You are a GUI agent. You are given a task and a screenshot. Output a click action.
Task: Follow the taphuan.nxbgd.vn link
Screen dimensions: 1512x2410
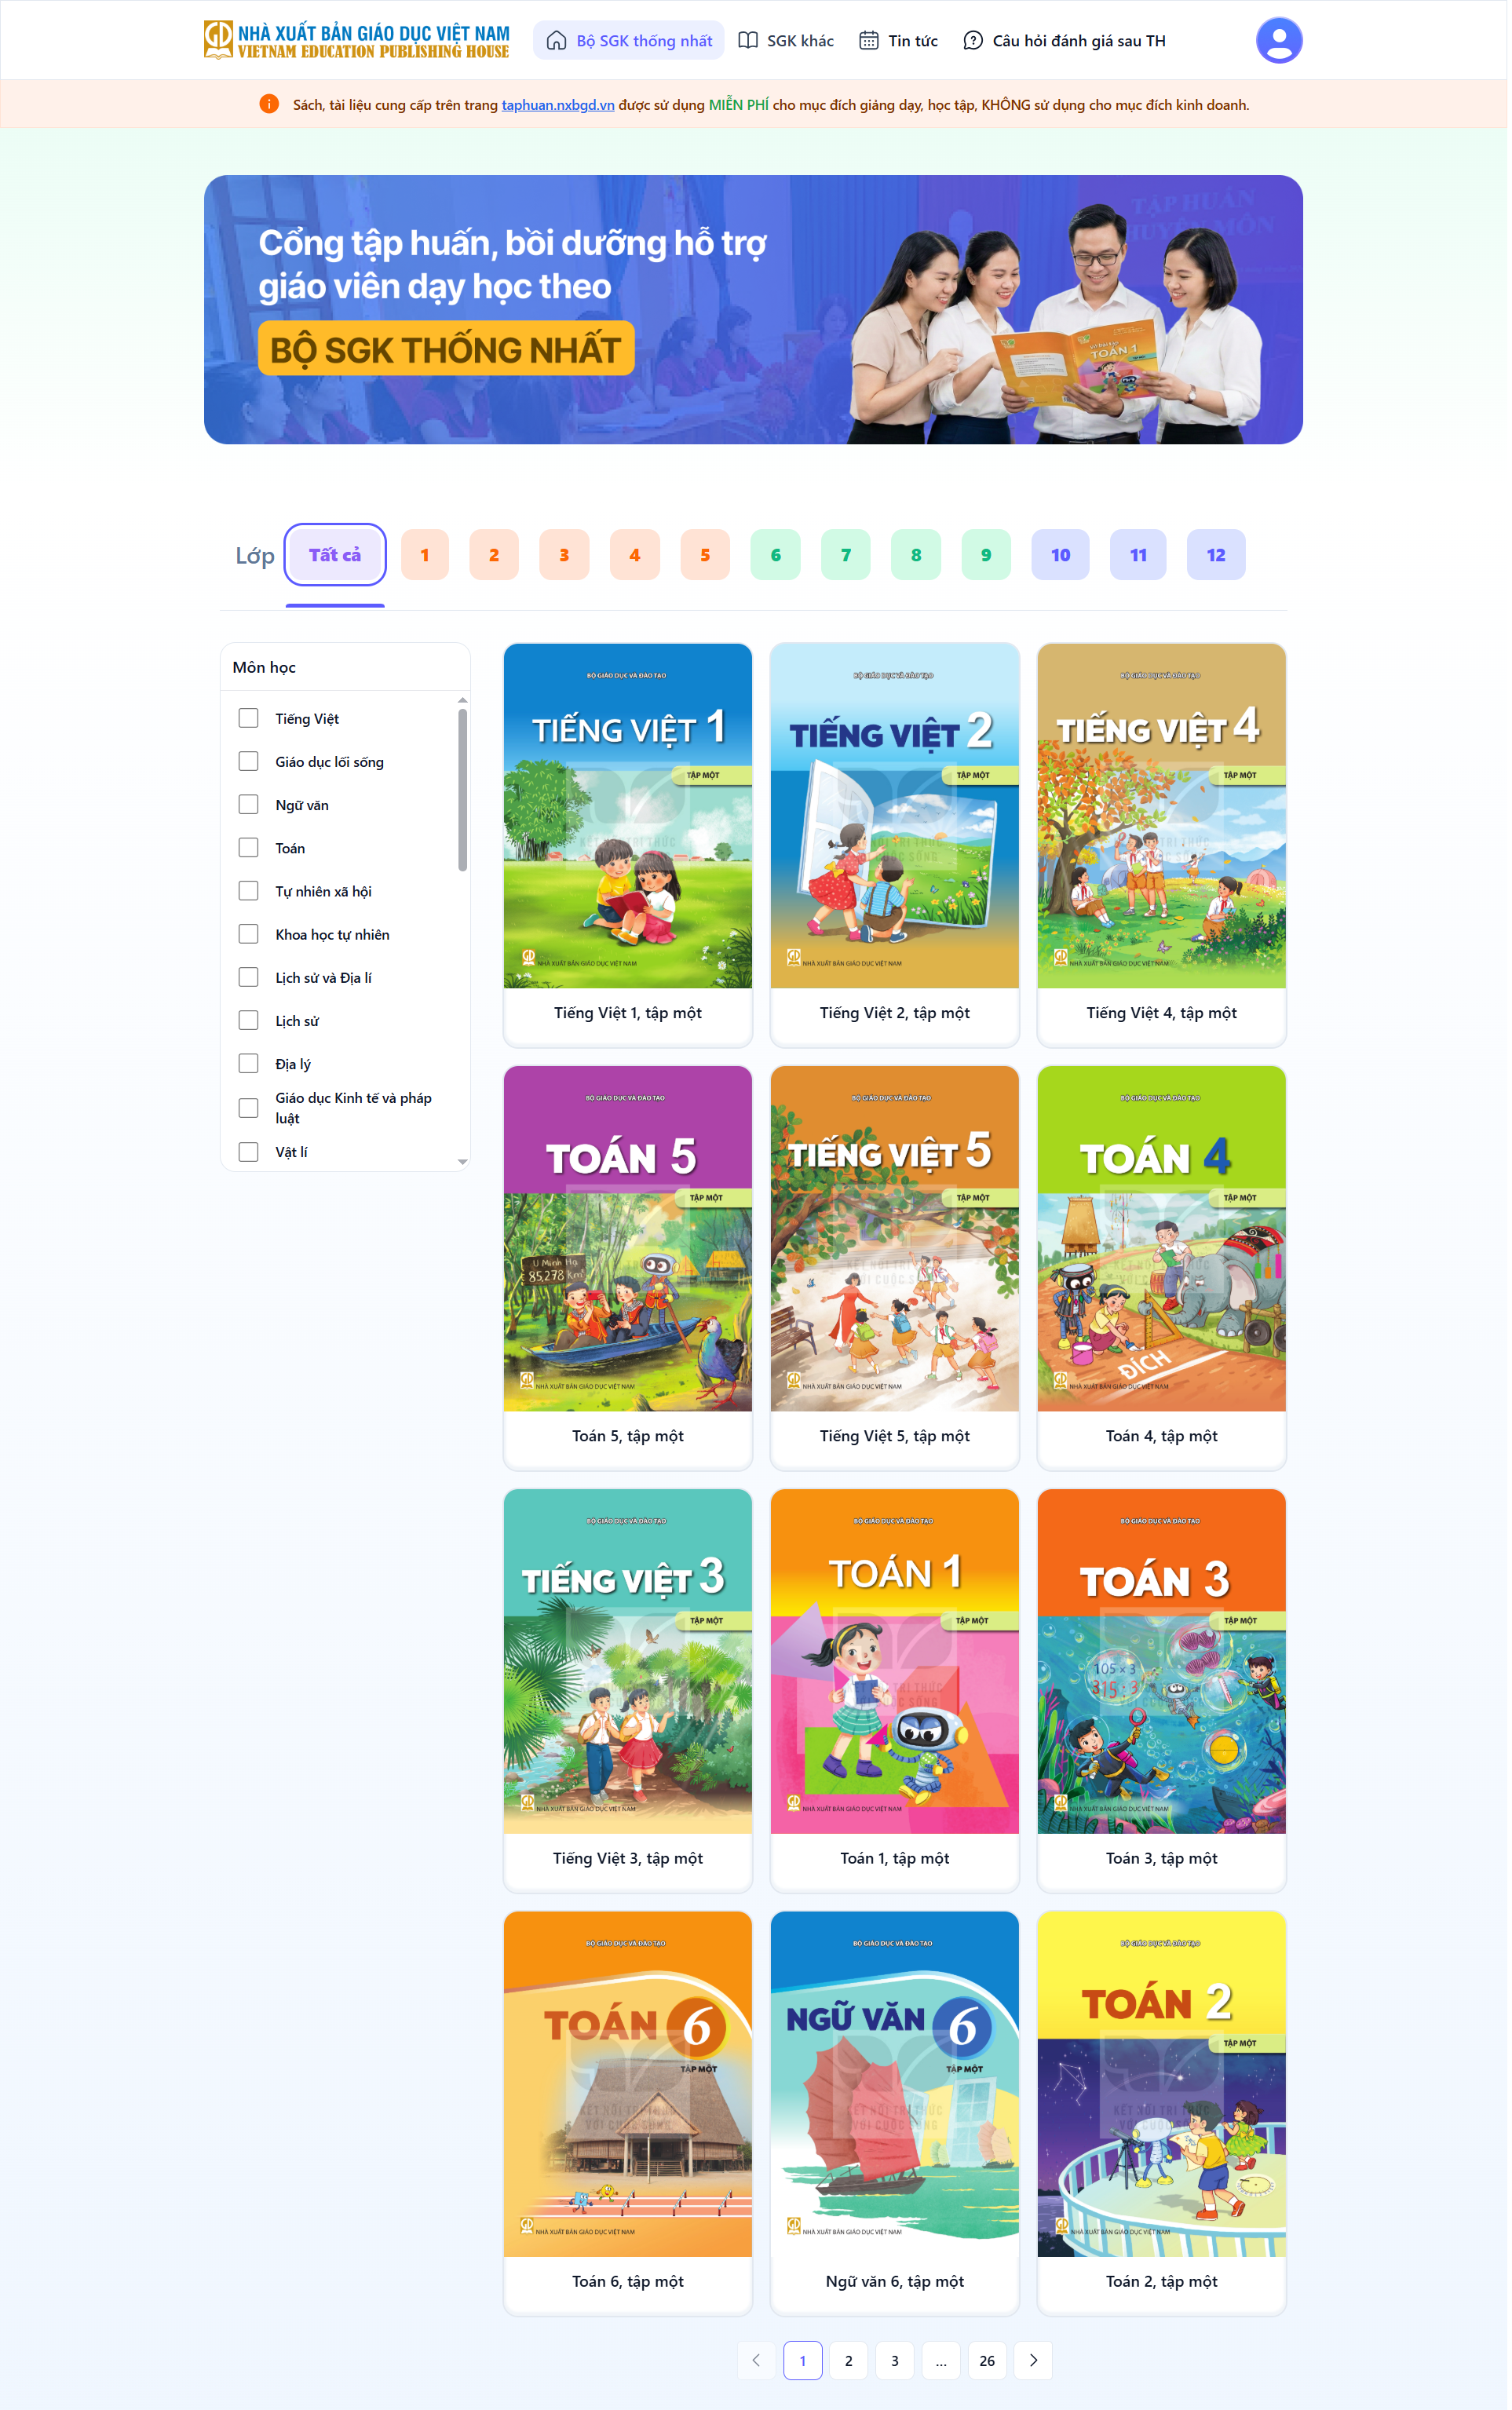(558, 105)
